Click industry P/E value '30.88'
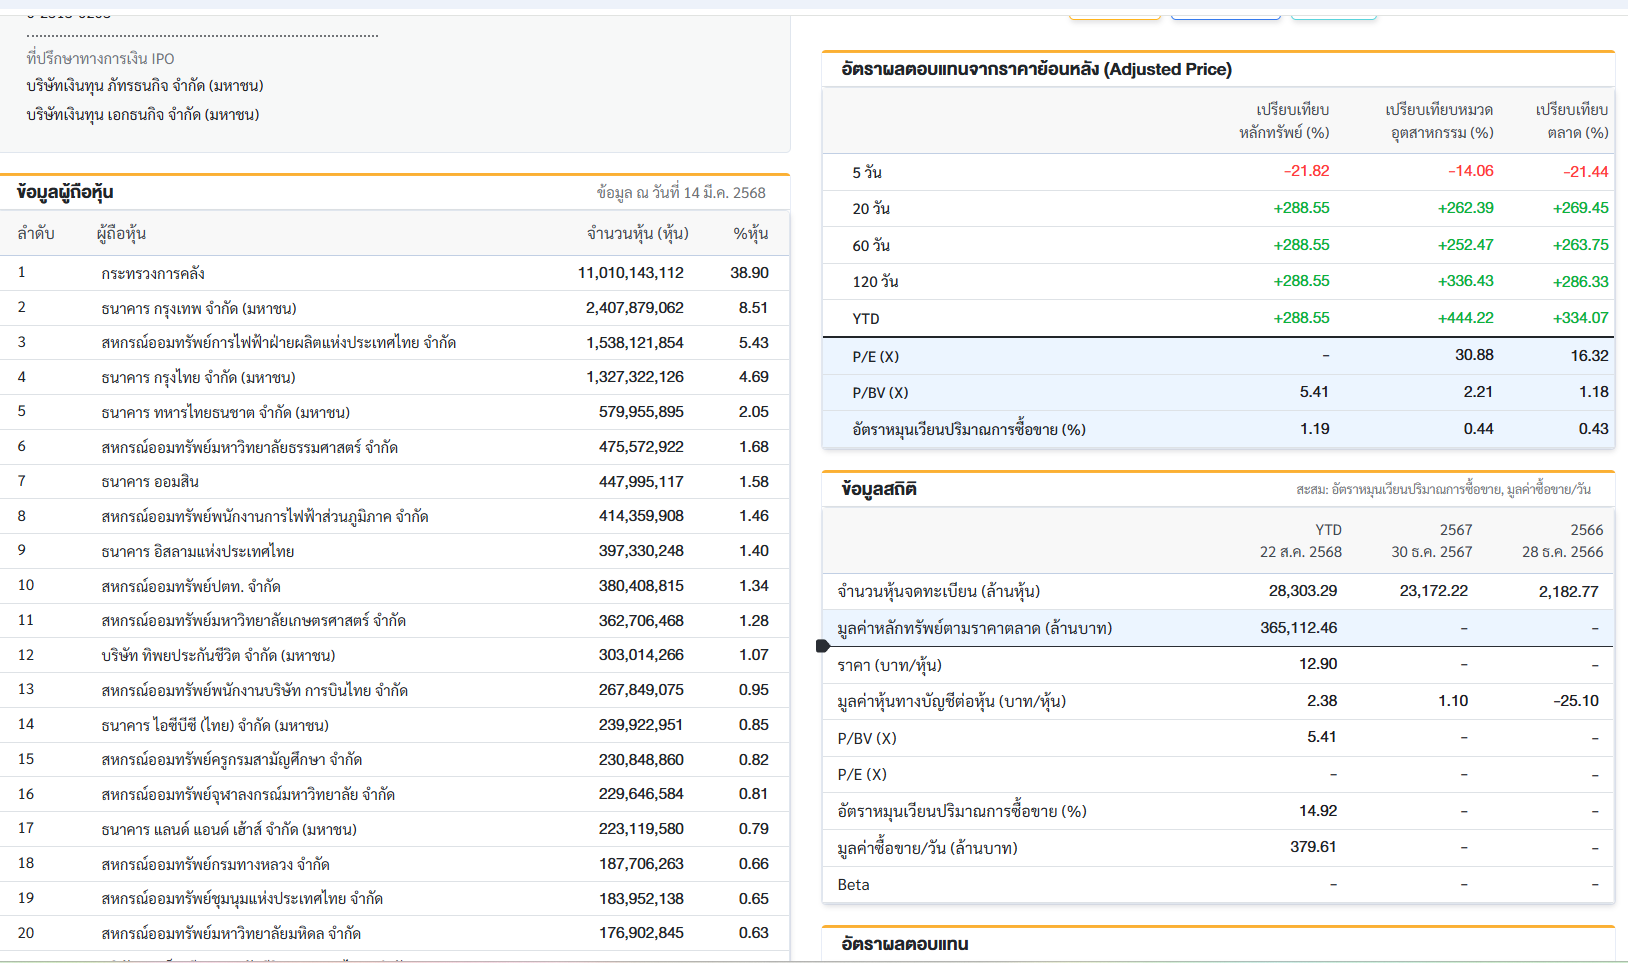 click(1474, 355)
